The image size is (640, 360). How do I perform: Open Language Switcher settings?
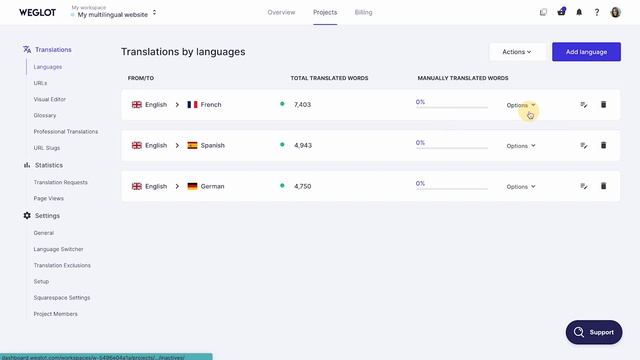pos(58,249)
